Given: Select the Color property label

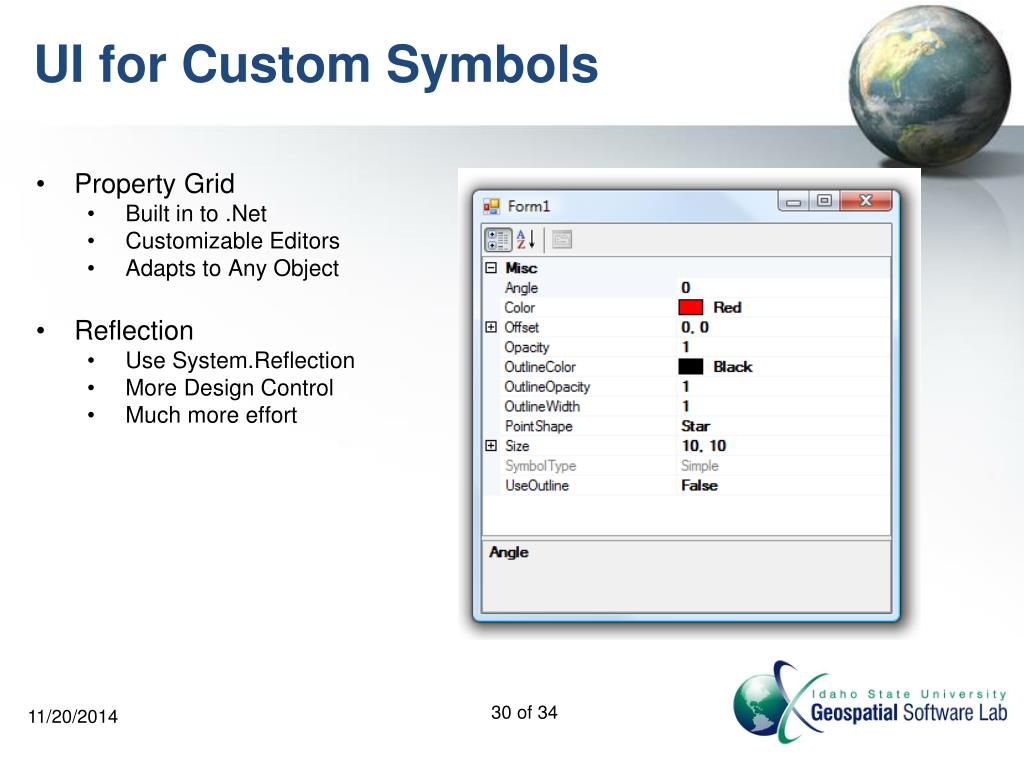Looking at the screenshot, I should [x=519, y=308].
